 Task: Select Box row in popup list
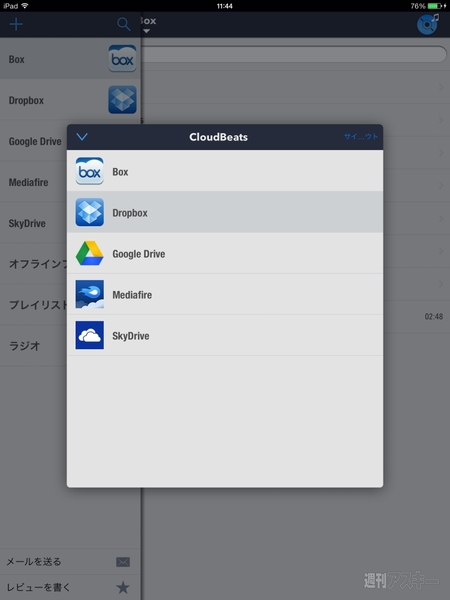click(225, 171)
